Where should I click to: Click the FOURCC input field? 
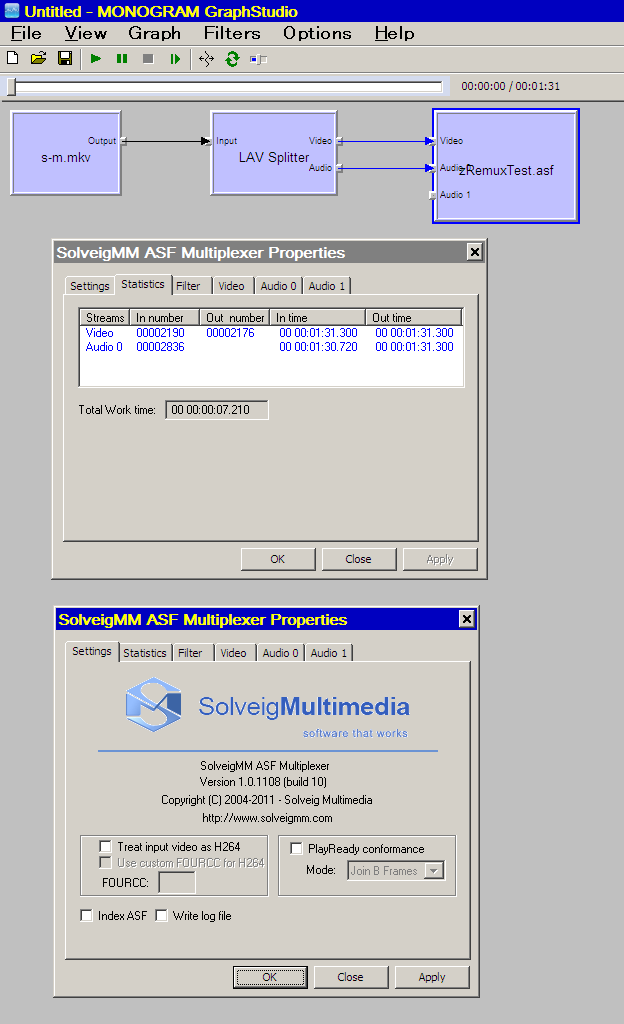(x=177, y=883)
